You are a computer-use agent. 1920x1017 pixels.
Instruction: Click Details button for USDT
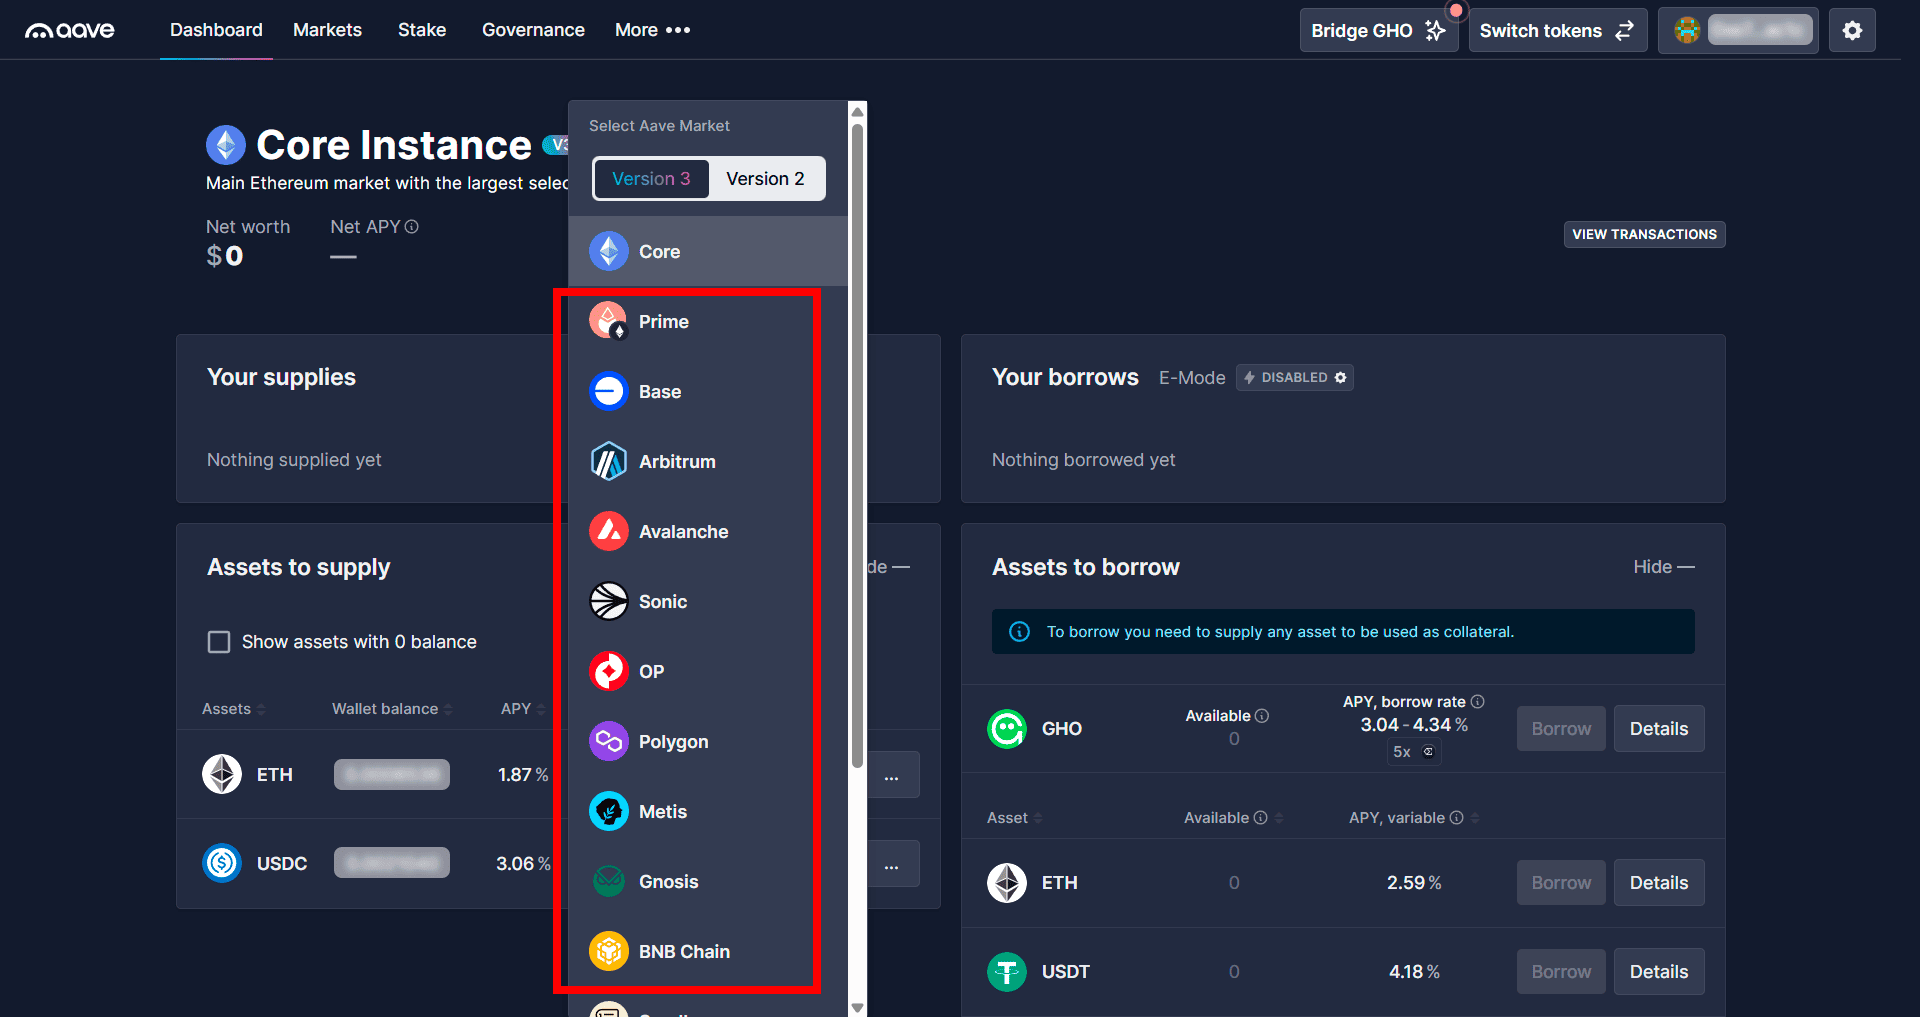click(1659, 972)
